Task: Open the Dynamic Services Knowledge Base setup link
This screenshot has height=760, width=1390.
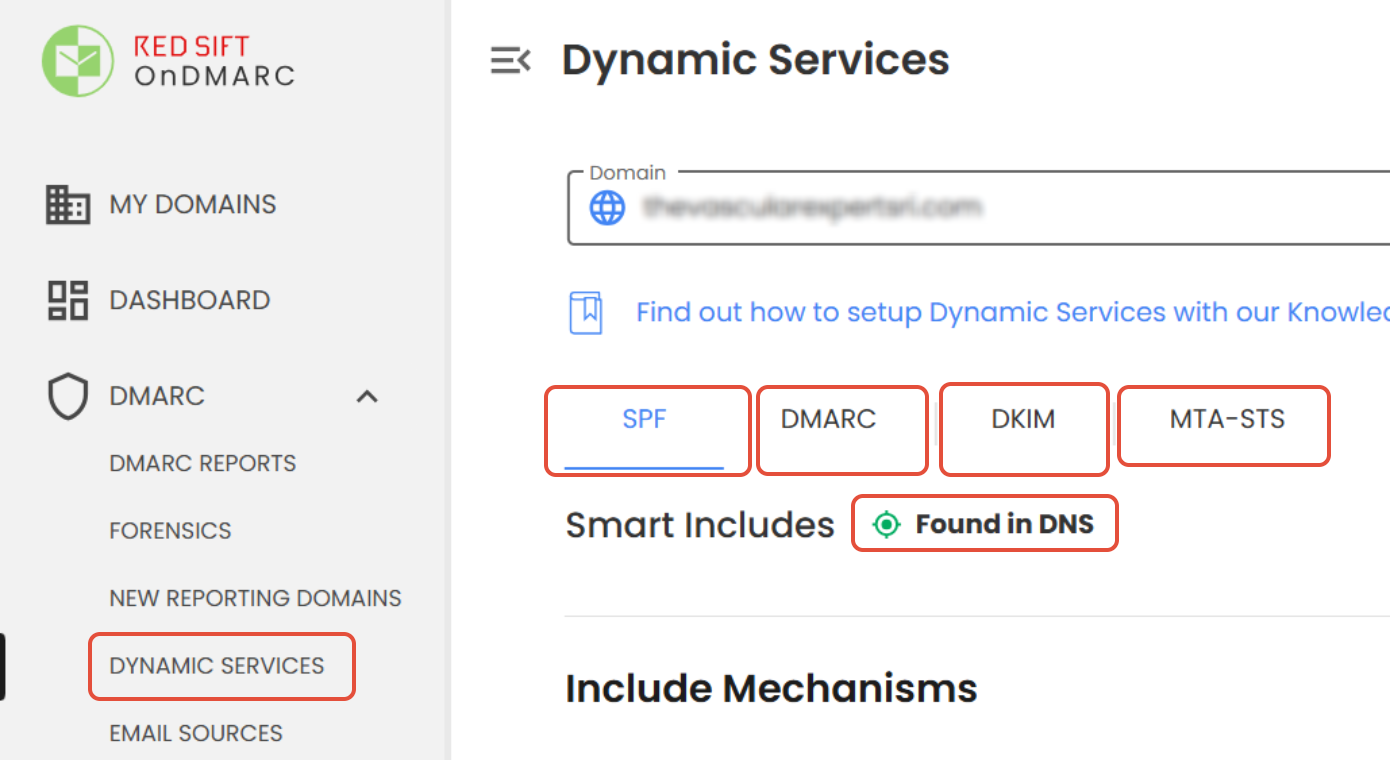Action: [1013, 312]
